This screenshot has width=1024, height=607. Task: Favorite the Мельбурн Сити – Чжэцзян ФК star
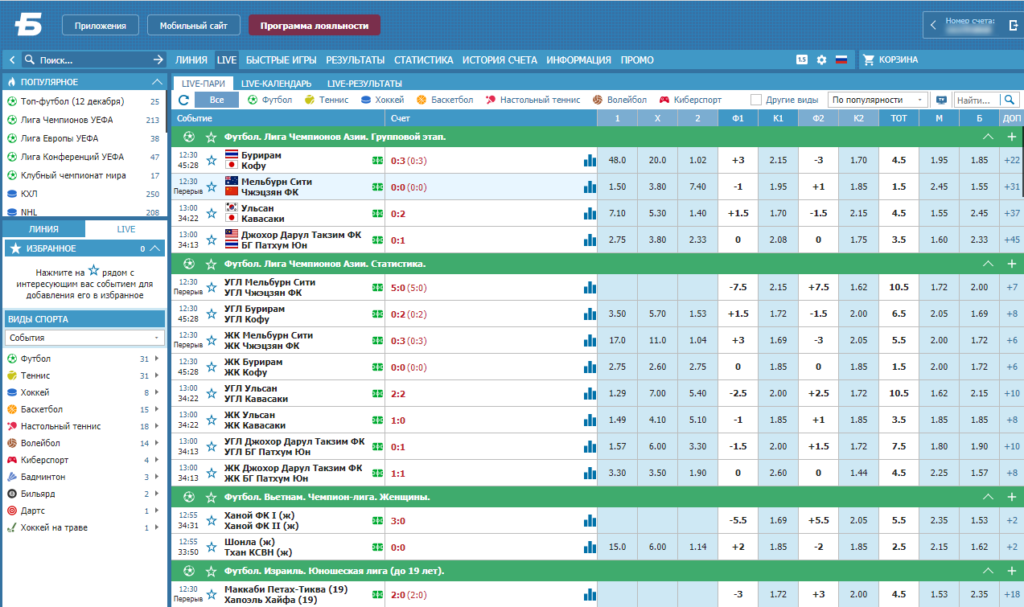tap(211, 187)
